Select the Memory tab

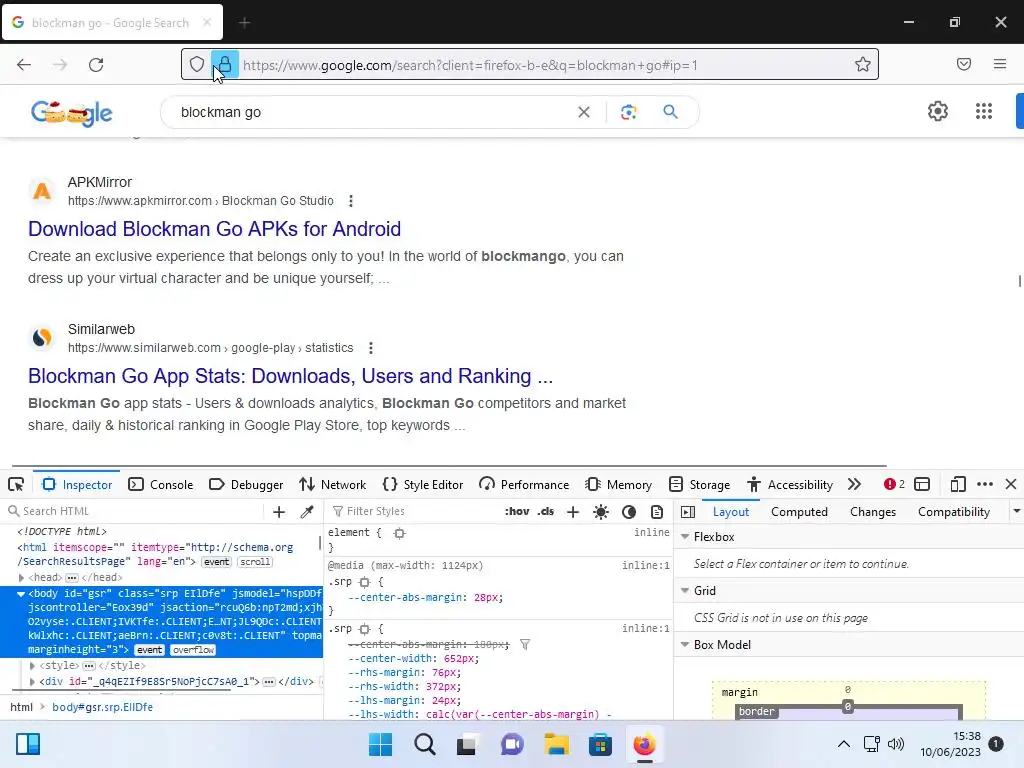pos(618,485)
